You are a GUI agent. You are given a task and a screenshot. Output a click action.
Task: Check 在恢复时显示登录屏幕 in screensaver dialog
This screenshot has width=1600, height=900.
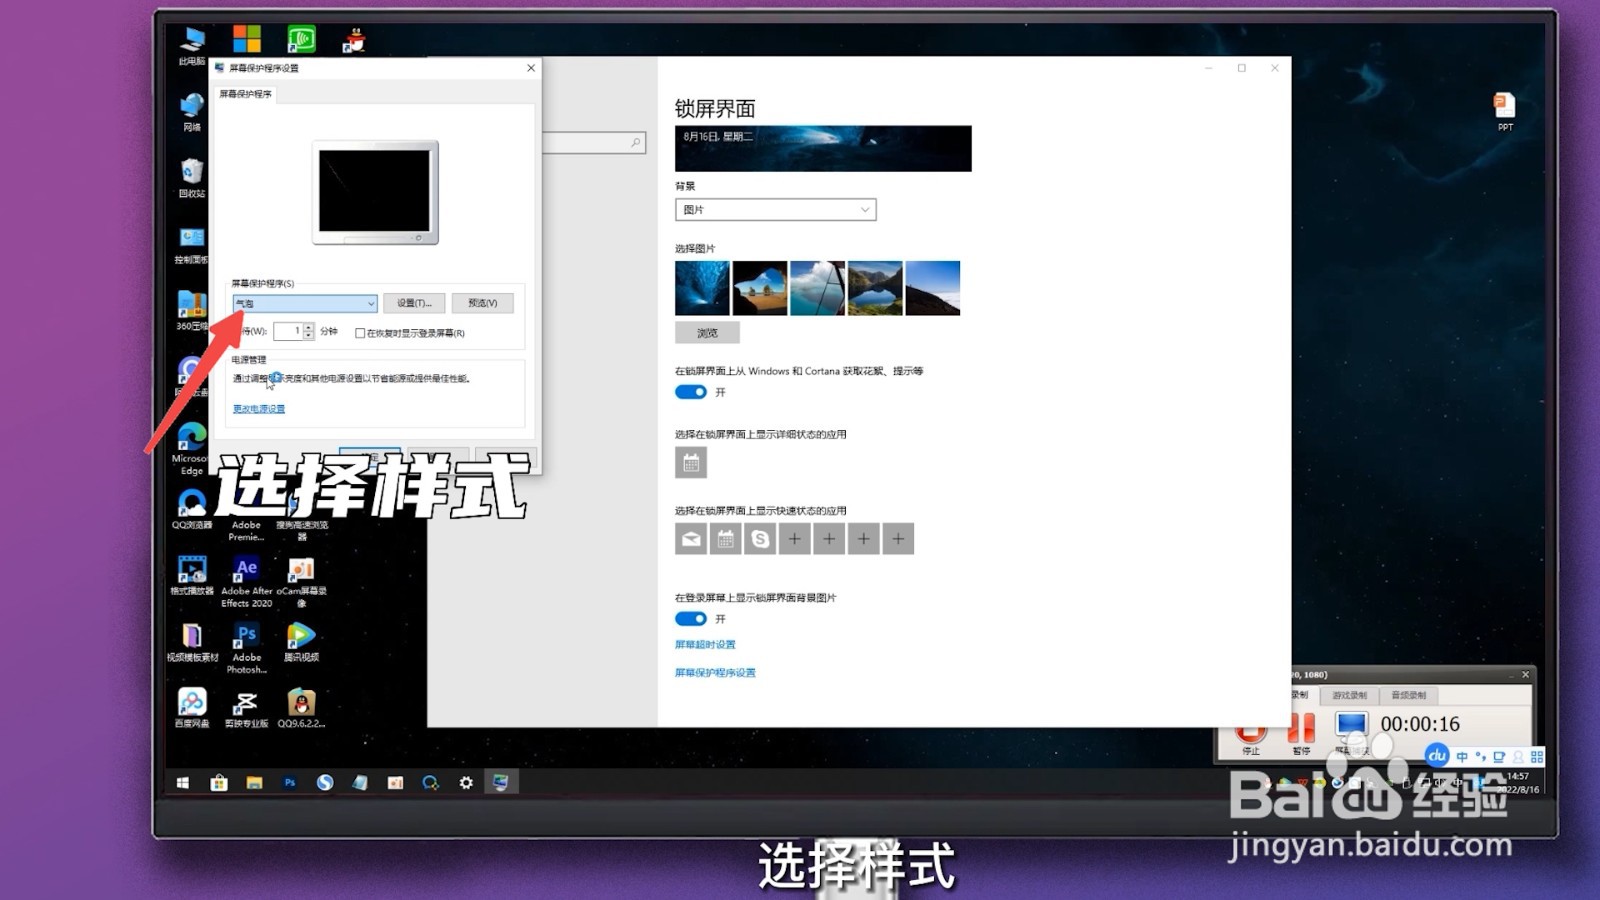pyautogui.click(x=360, y=332)
